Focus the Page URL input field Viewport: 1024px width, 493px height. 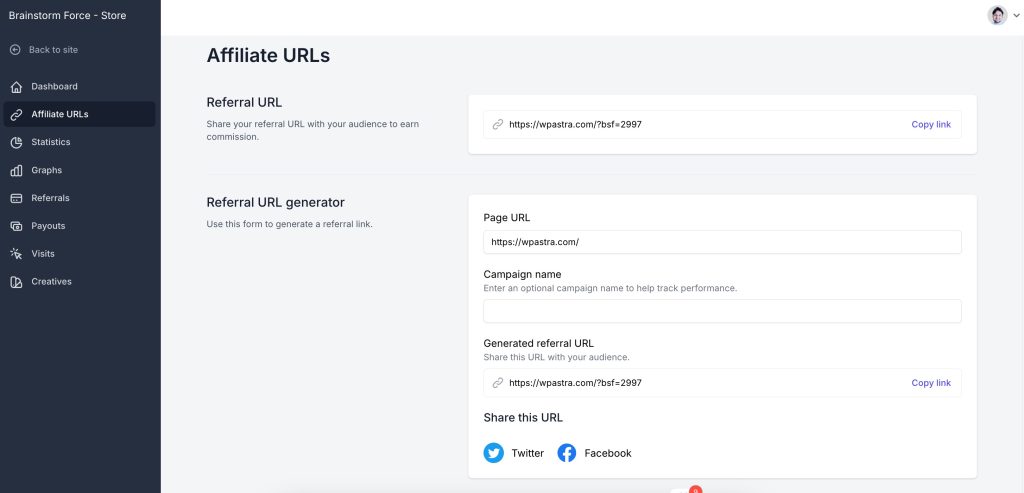722,242
